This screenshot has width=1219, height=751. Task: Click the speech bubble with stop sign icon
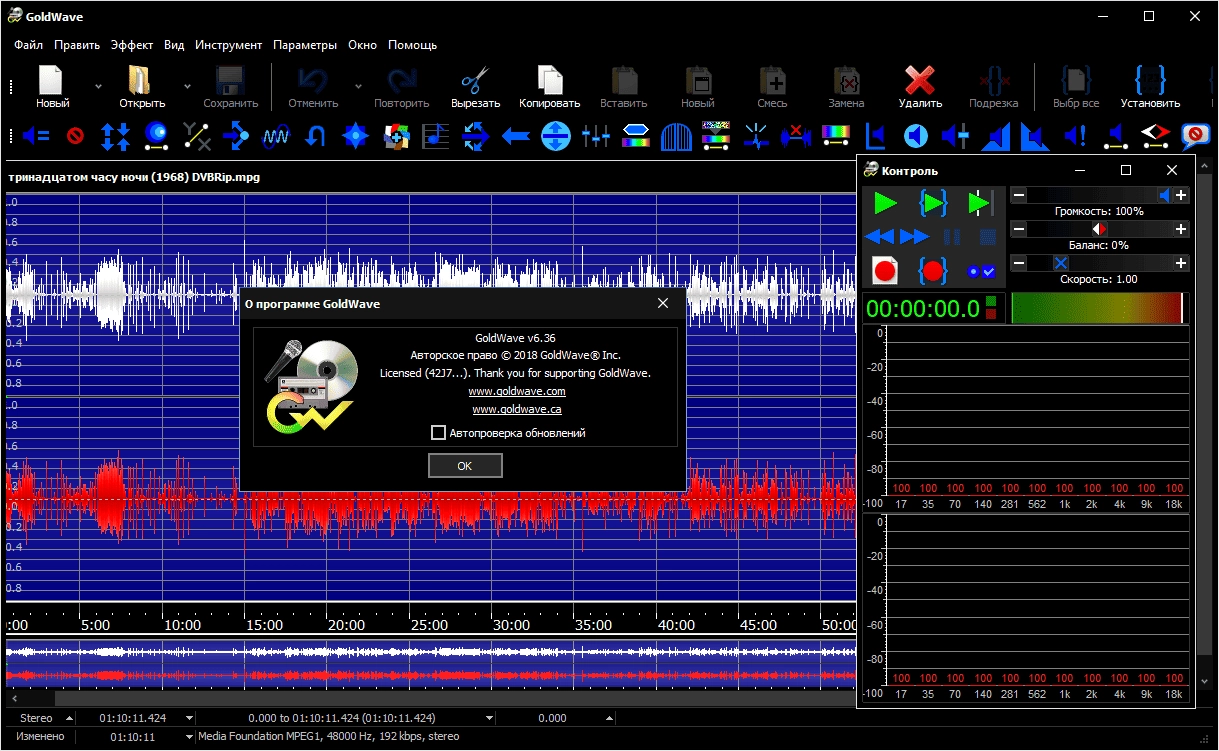coord(1195,135)
